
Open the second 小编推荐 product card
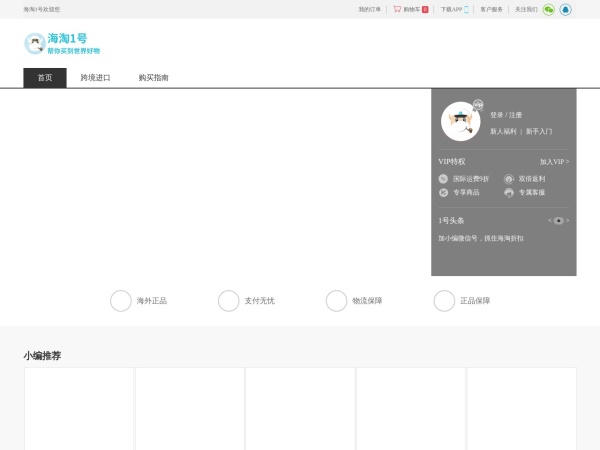point(190,409)
